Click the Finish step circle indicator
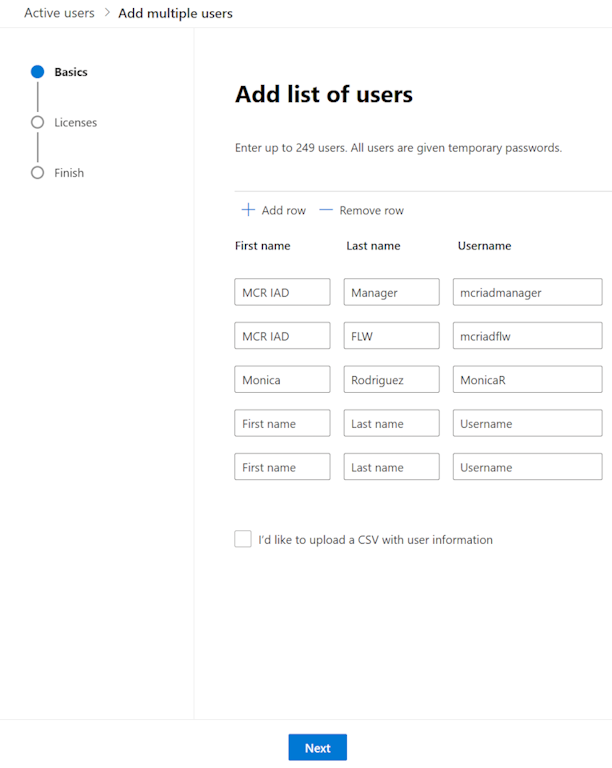This screenshot has width=612, height=768. tap(38, 173)
